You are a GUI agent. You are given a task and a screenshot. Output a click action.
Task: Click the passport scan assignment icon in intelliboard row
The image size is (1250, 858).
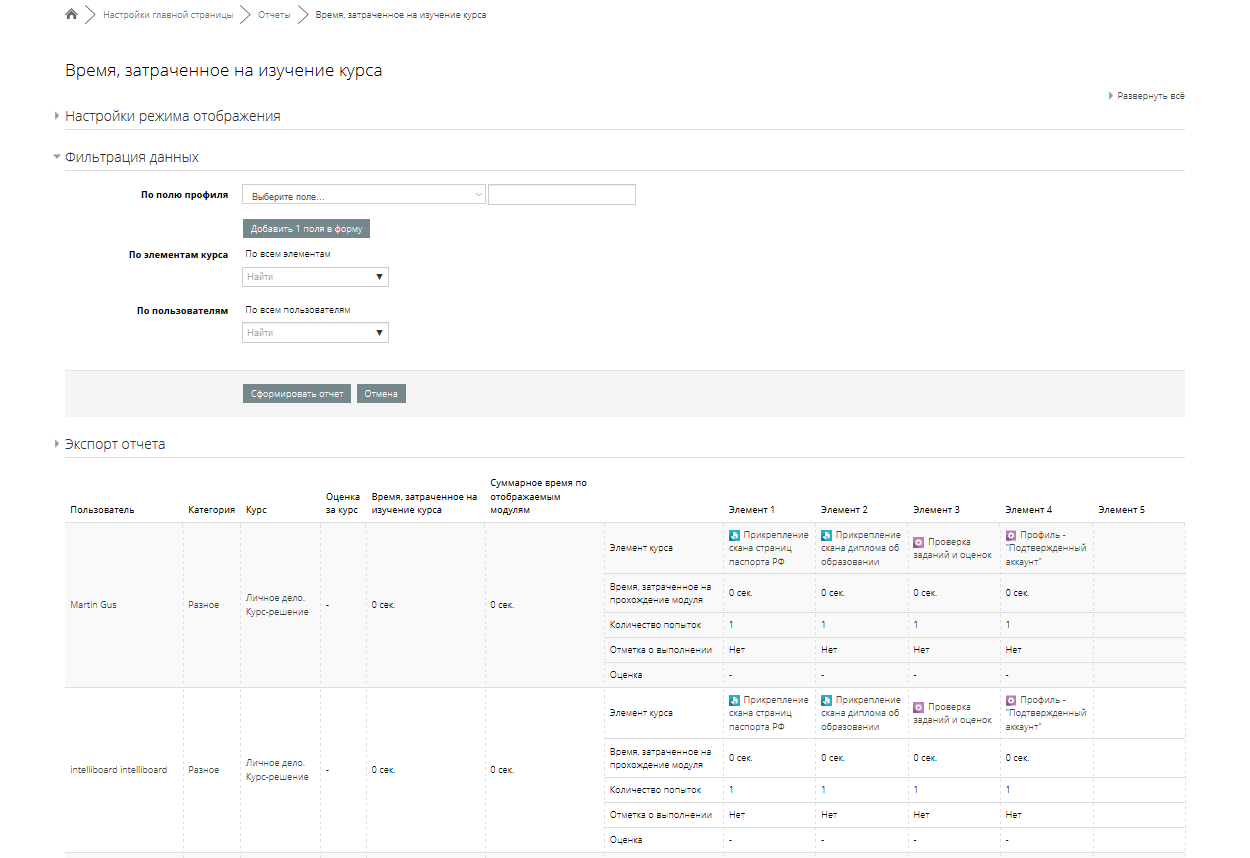click(735, 700)
